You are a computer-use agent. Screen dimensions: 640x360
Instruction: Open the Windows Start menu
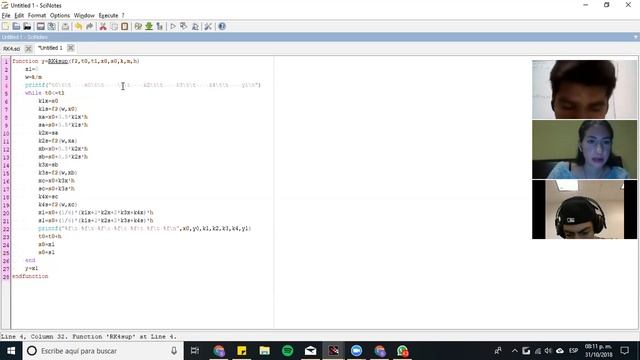11,351
